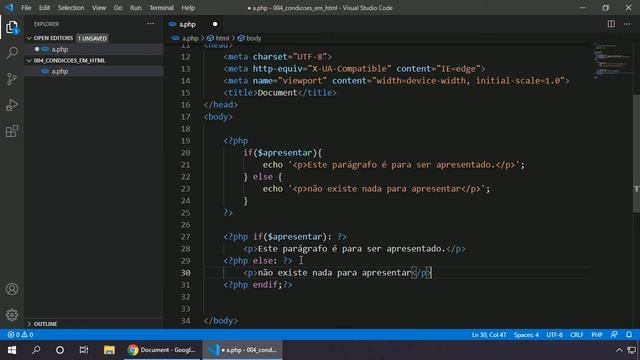The width and height of the screenshot is (640, 360).
Task: Click the errors and warnings status indicator
Action: (20, 335)
